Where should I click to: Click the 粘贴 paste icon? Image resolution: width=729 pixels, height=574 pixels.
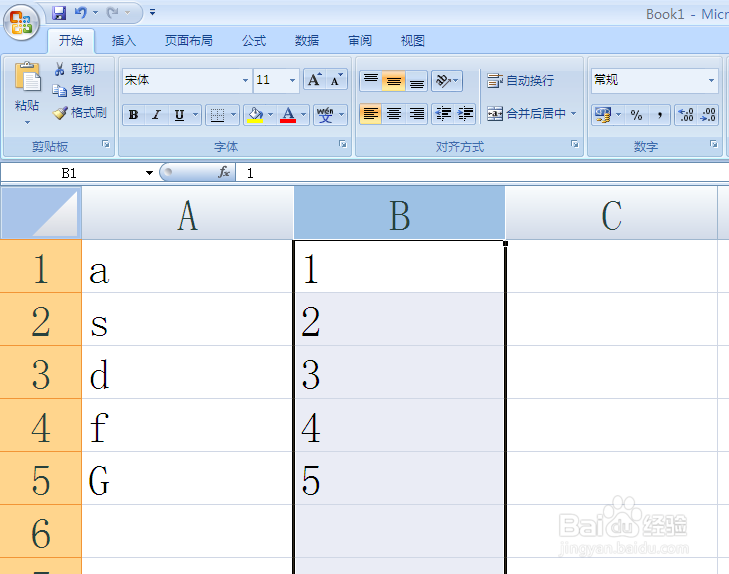[27, 76]
